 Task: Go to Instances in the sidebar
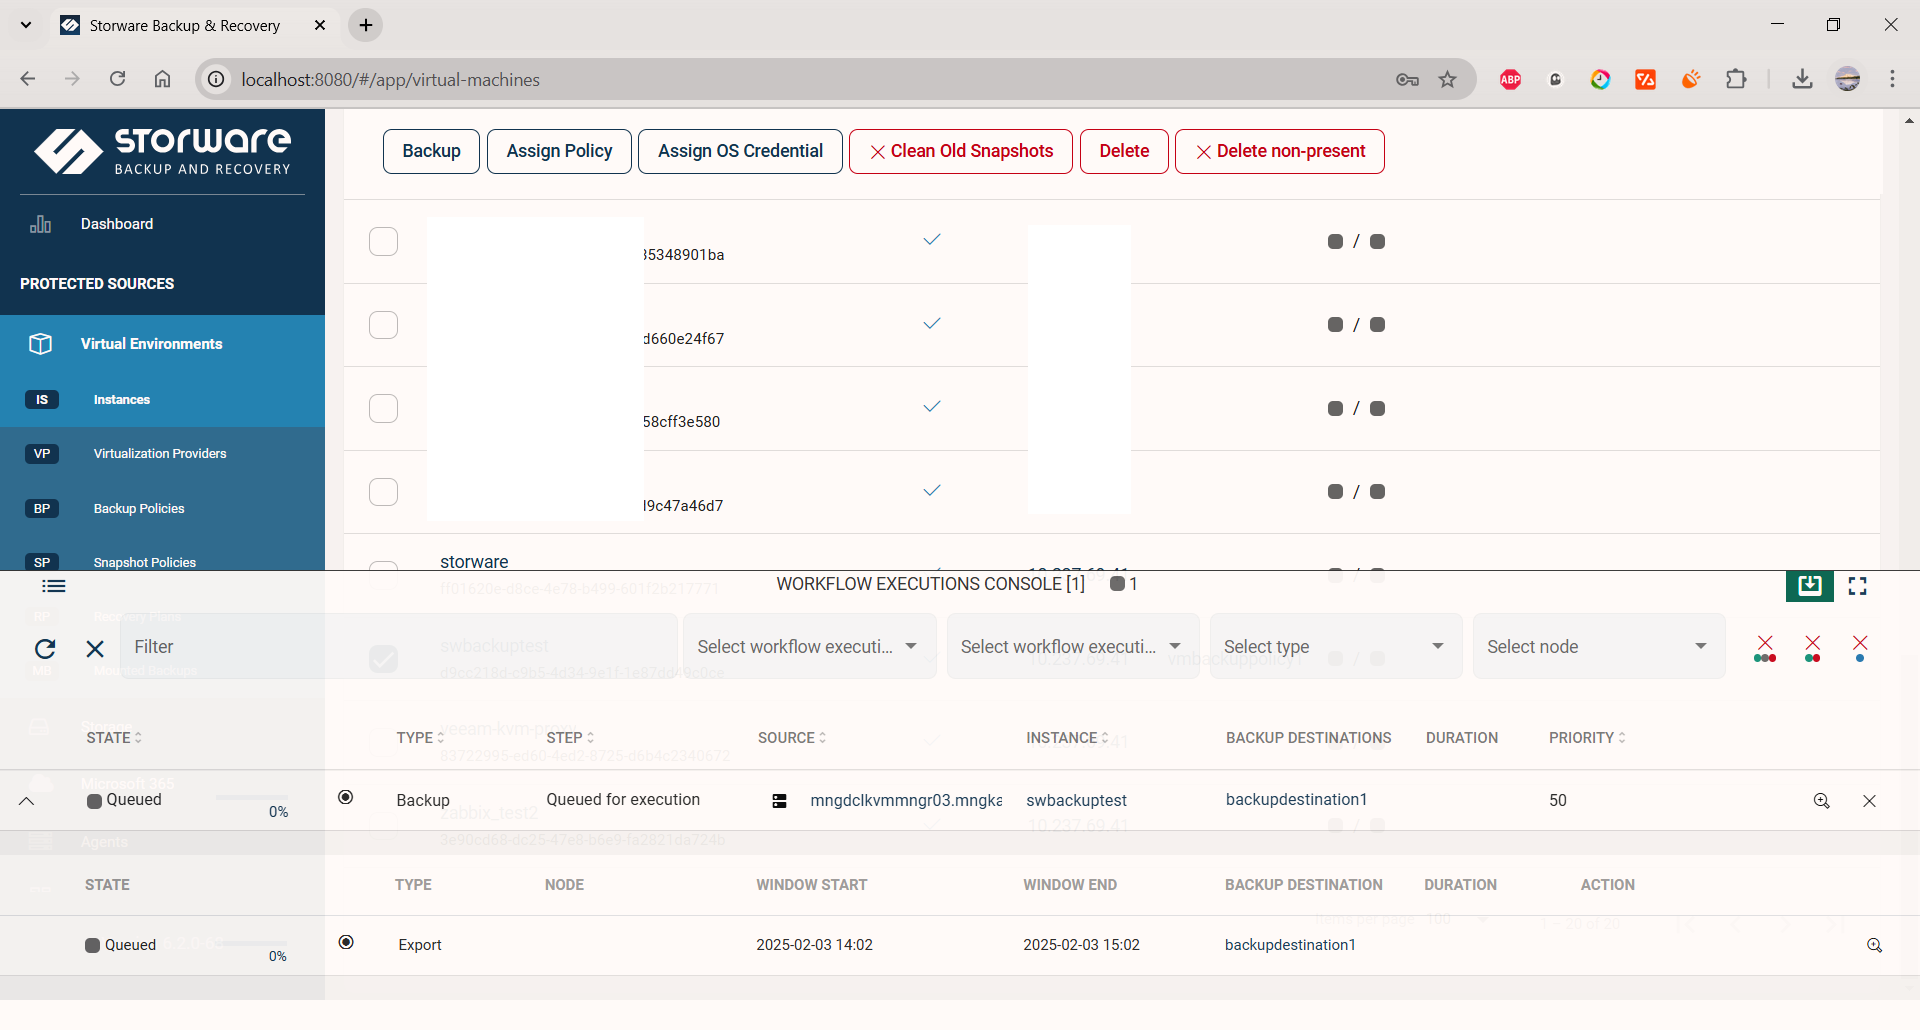(x=122, y=400)
